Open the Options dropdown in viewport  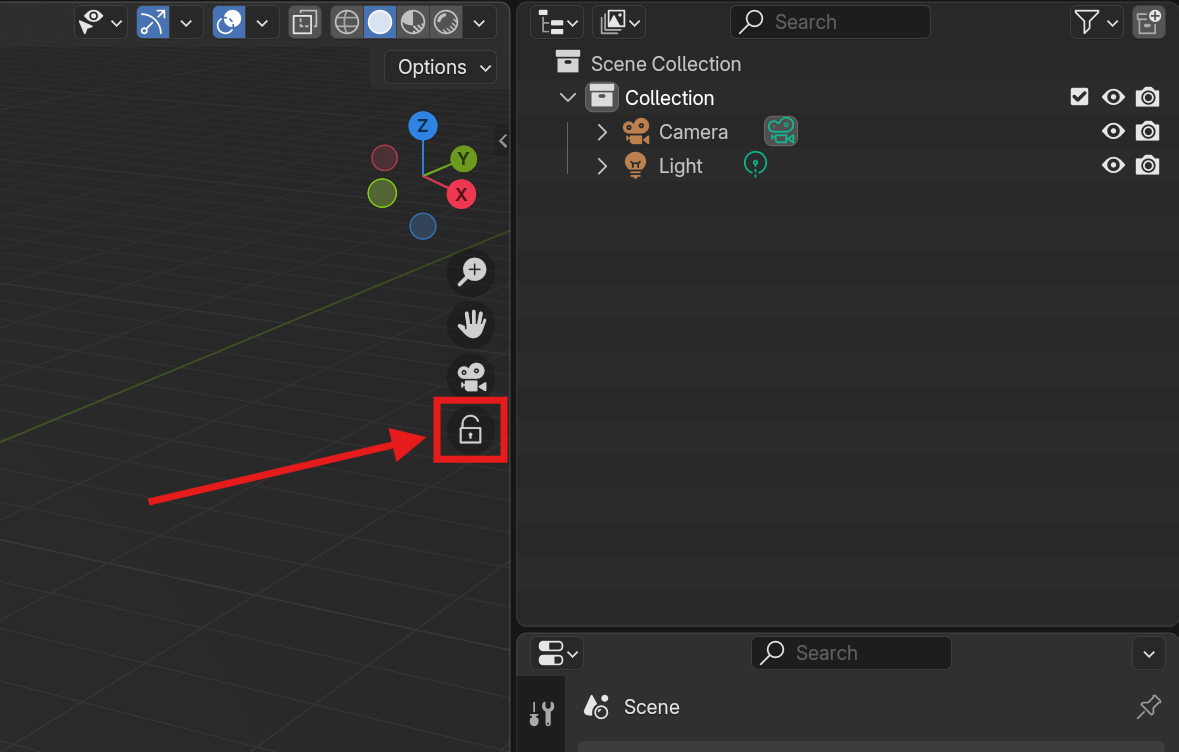coord(441,67)
